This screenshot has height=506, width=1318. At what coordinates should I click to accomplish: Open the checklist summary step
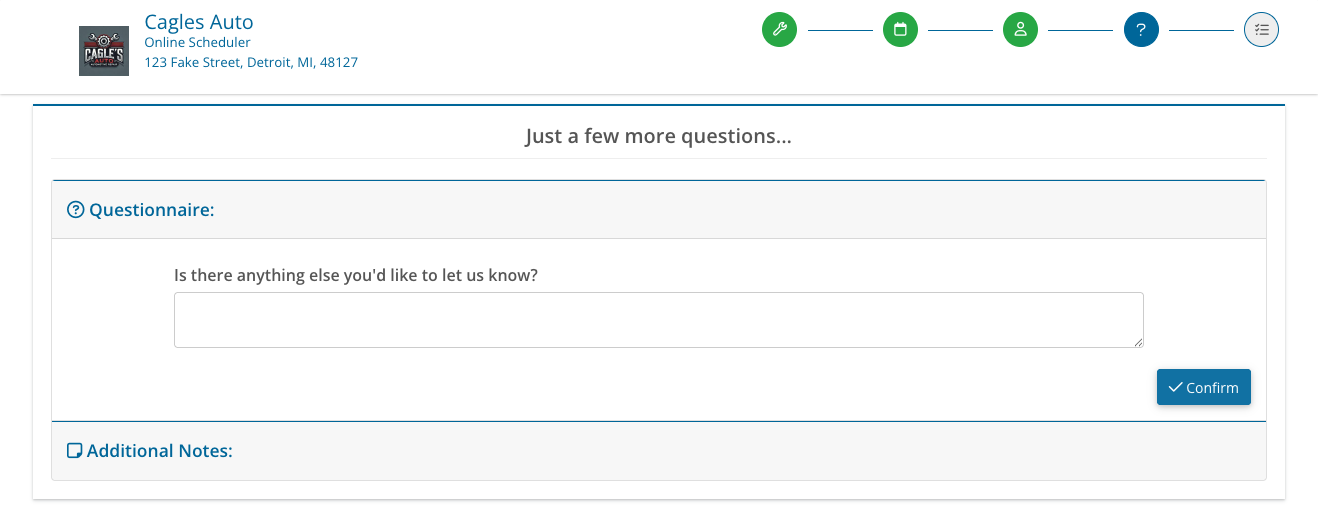[1261, 29]
